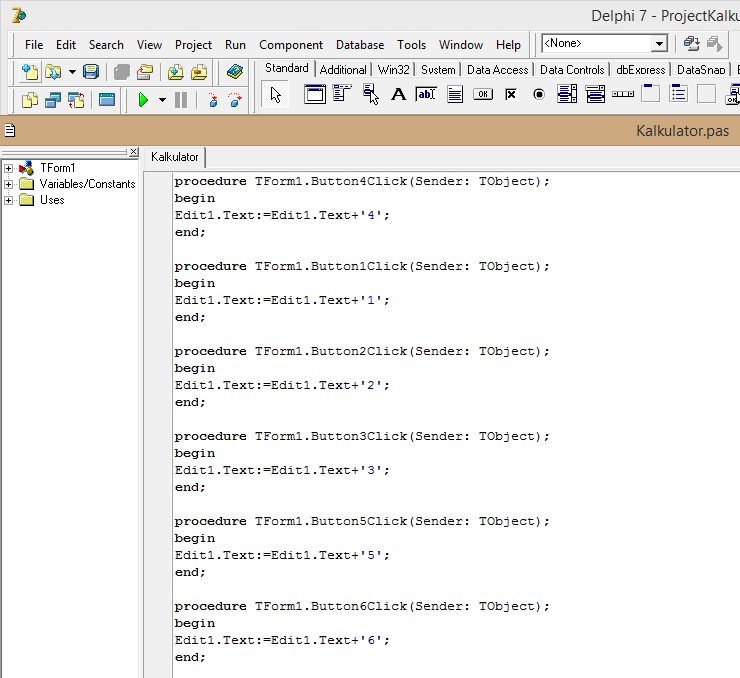
Task: Select the ScrollBar component in palette
Action: click(623, 94)
